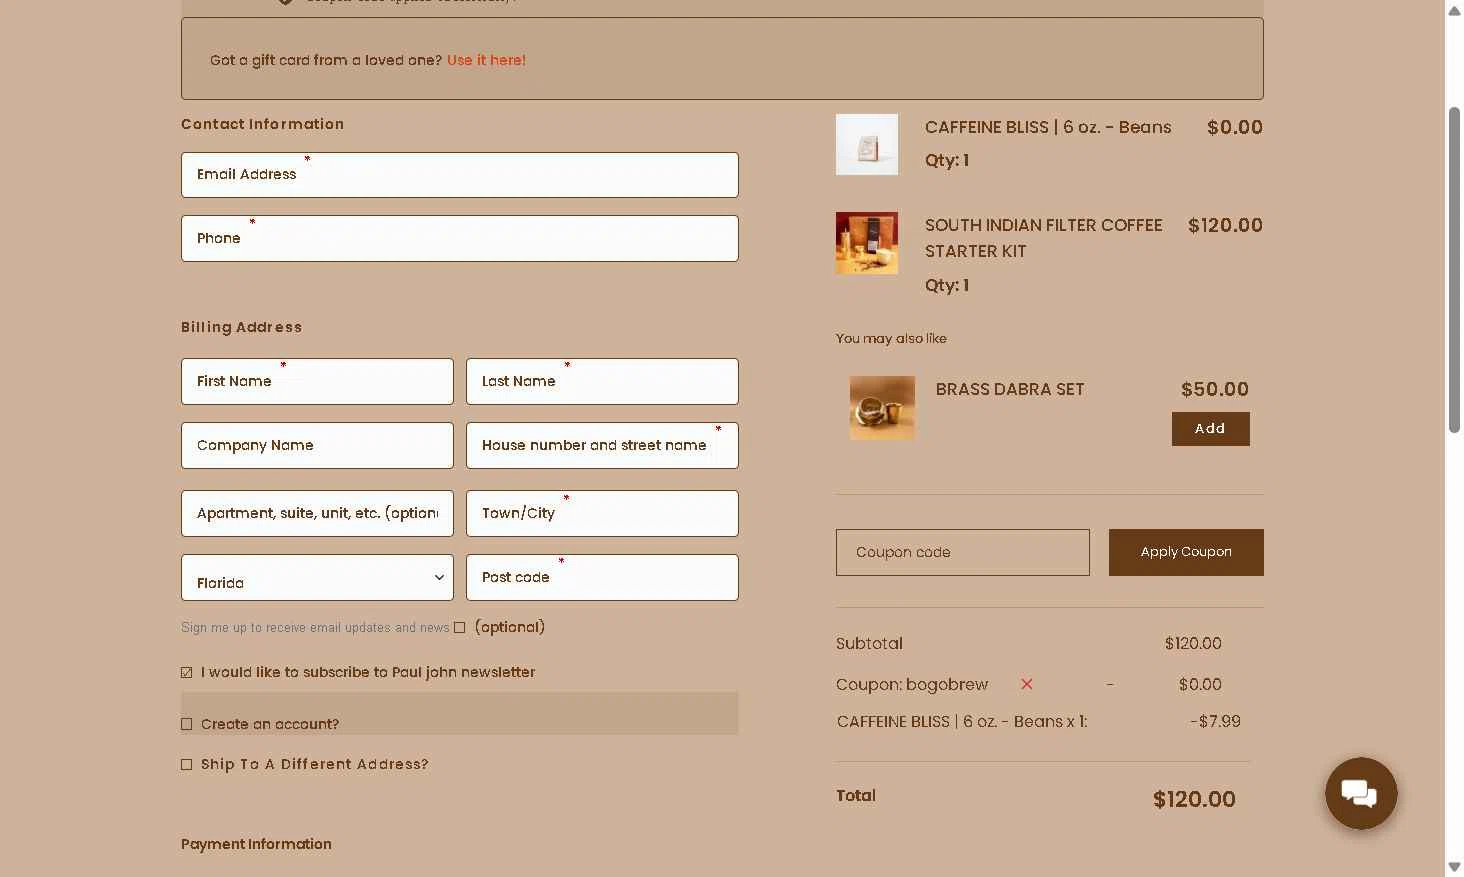1464x877 pixels.
Task: Focus the Email Address field
Action: 459,175
